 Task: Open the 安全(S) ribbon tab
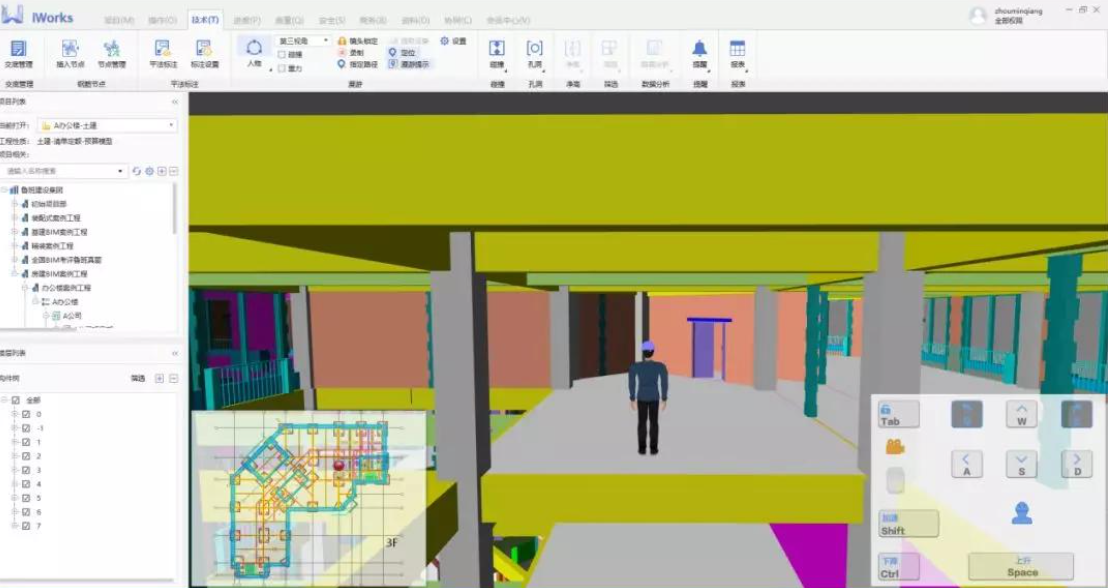click(332, 20)
